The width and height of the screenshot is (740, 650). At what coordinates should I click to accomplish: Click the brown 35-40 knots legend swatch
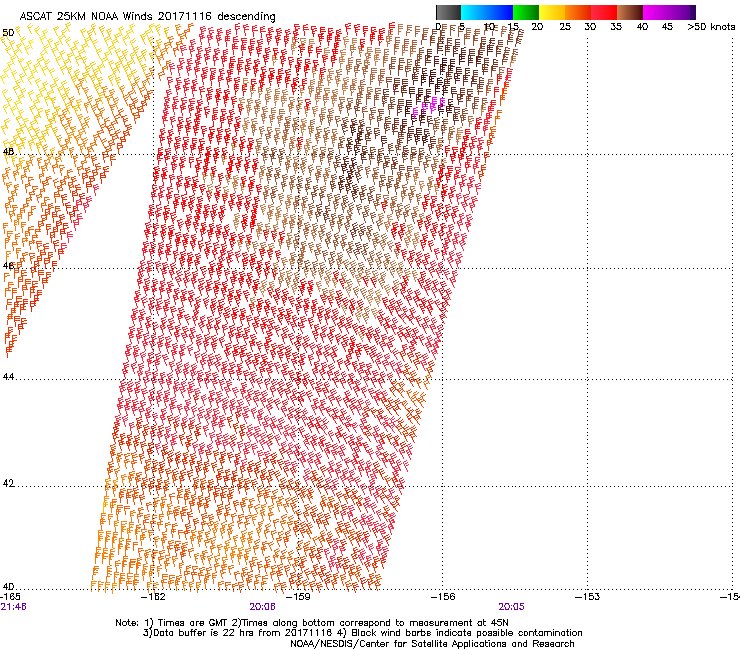[630, 12]
